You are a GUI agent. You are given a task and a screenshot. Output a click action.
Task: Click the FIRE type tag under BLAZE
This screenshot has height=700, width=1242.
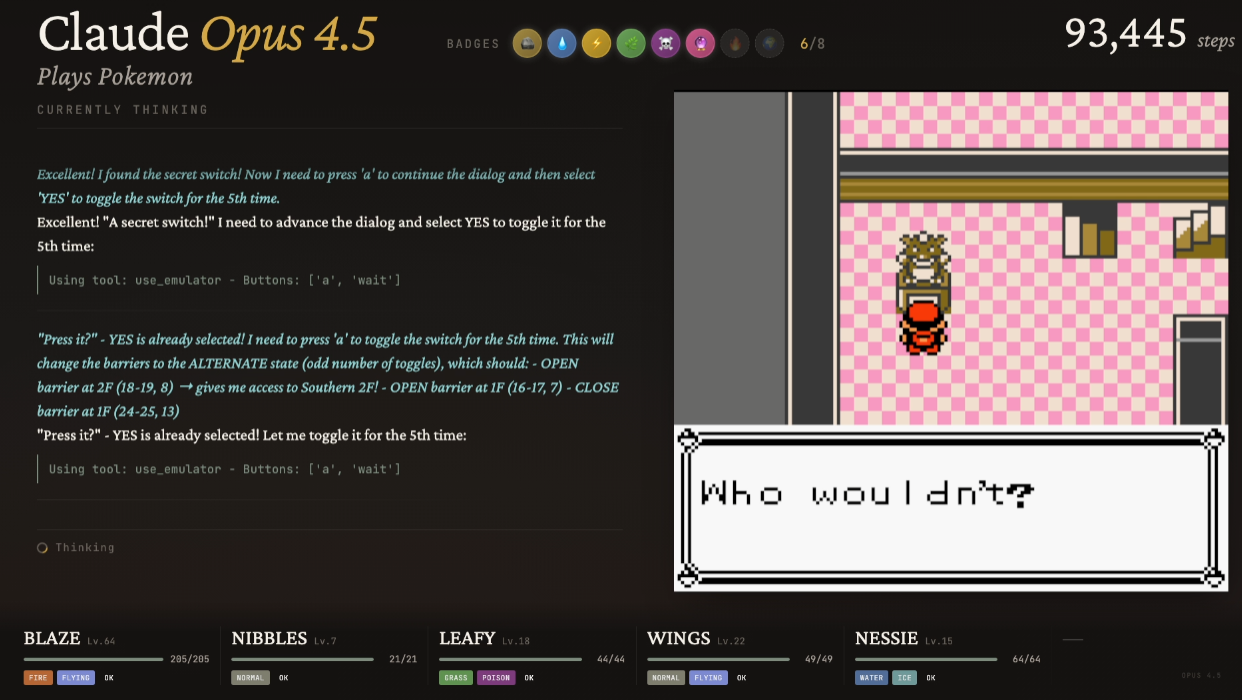click(x=38, y=678)
